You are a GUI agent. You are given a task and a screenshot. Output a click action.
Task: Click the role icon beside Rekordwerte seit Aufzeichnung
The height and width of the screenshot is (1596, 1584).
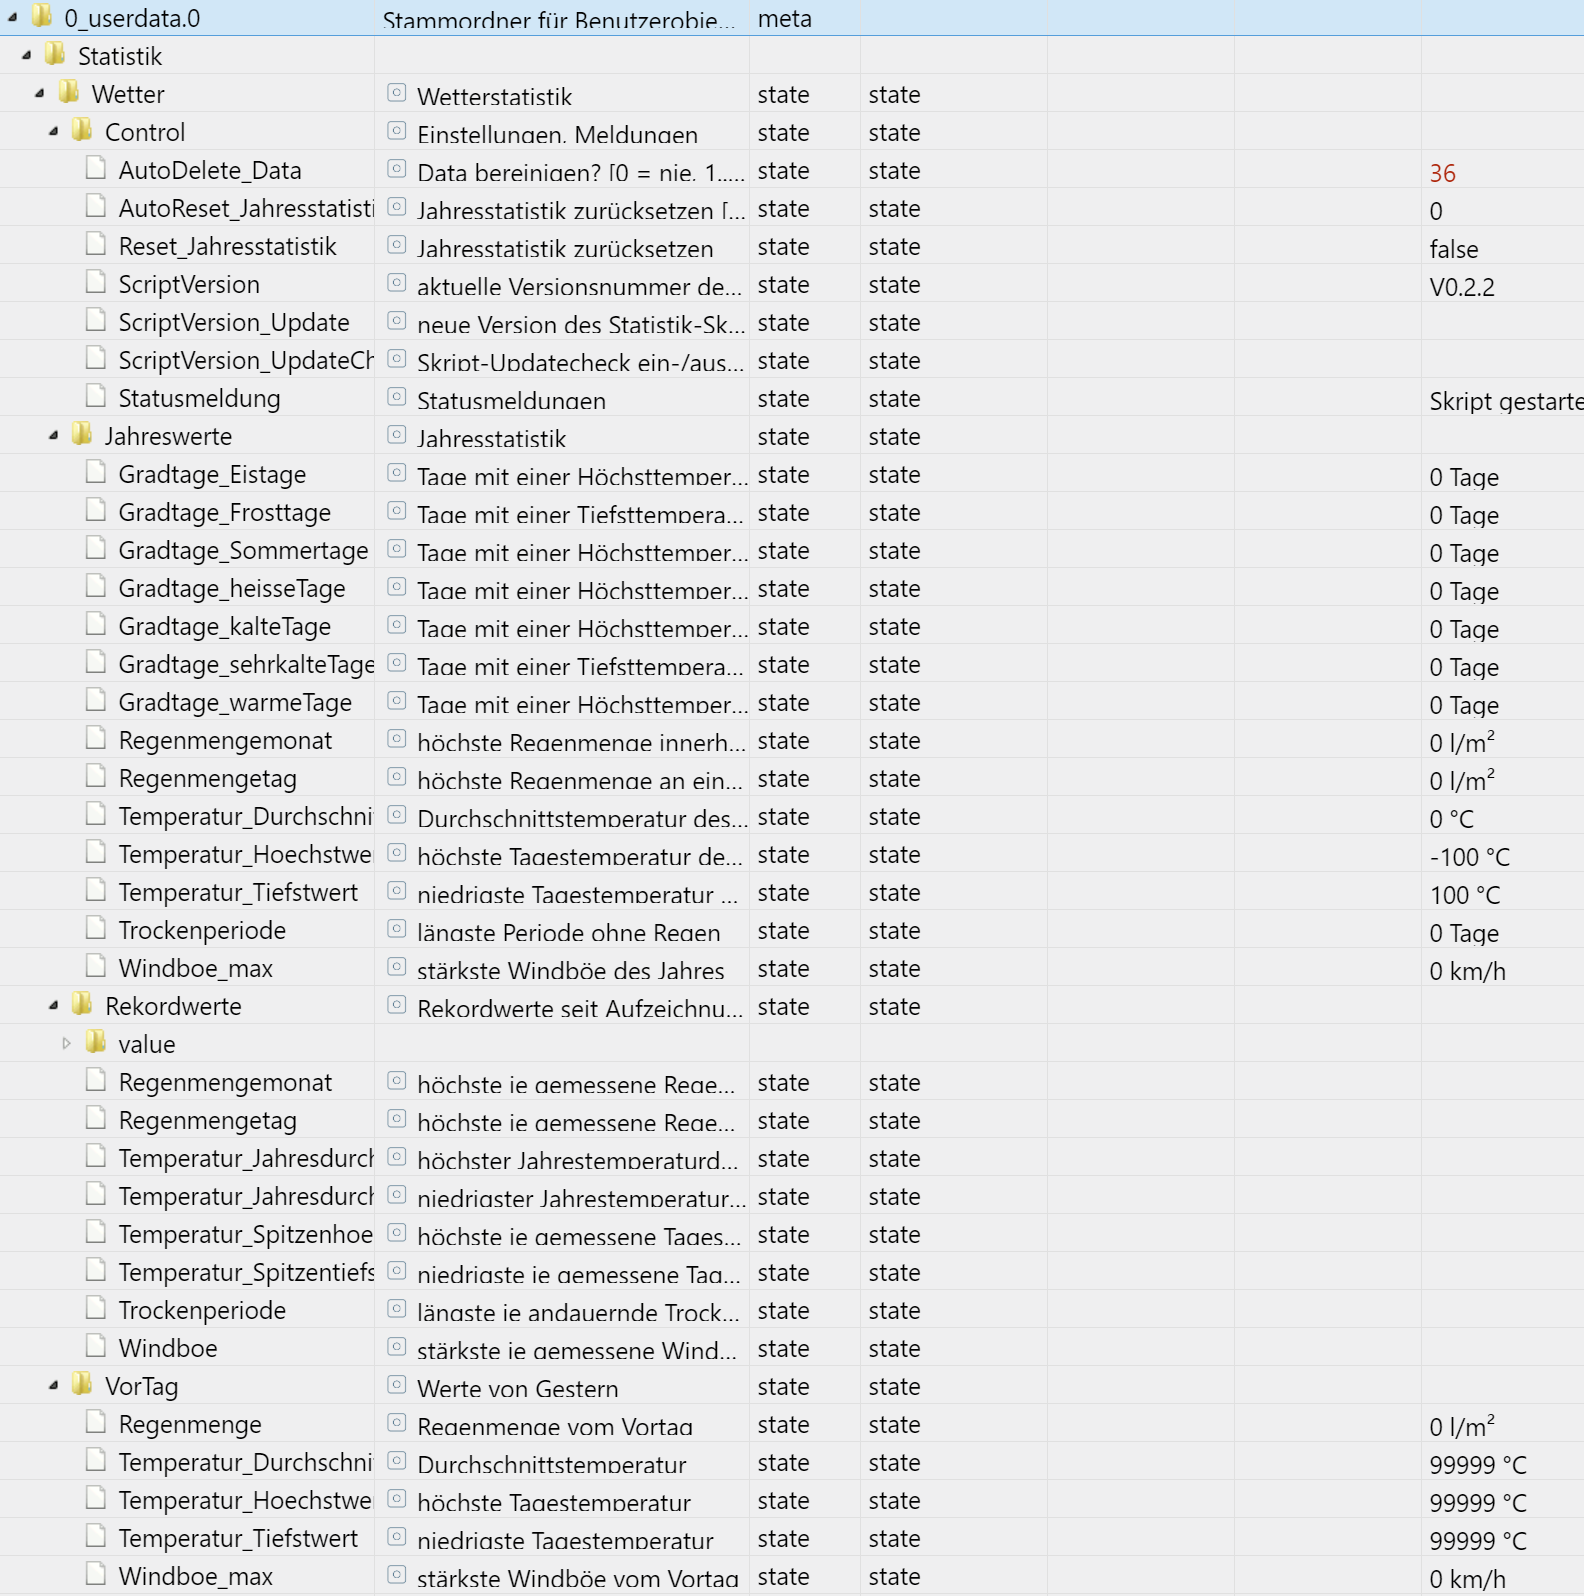point(397,1005)
